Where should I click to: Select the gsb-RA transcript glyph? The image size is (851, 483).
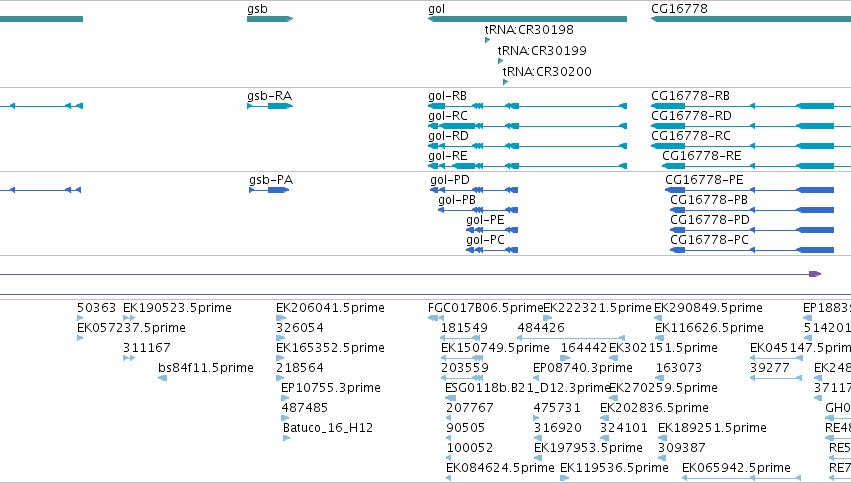click(x=270, y=106)
